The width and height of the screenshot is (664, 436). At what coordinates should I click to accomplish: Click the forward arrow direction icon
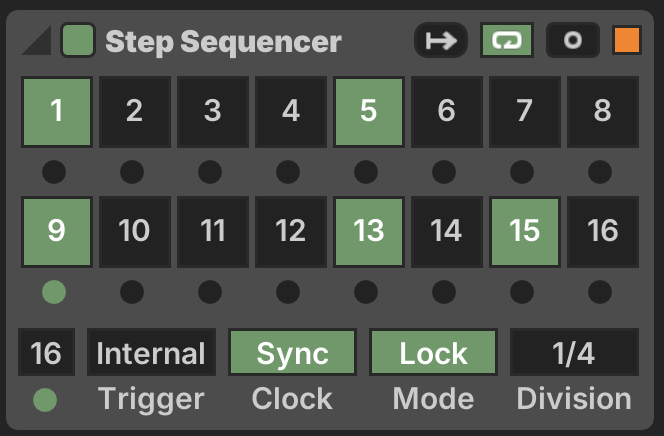(x=441, y=41)
